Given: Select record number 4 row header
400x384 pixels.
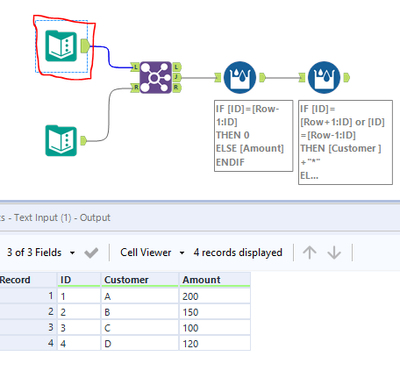Looking at the screenshot, I should pos(28,343).
